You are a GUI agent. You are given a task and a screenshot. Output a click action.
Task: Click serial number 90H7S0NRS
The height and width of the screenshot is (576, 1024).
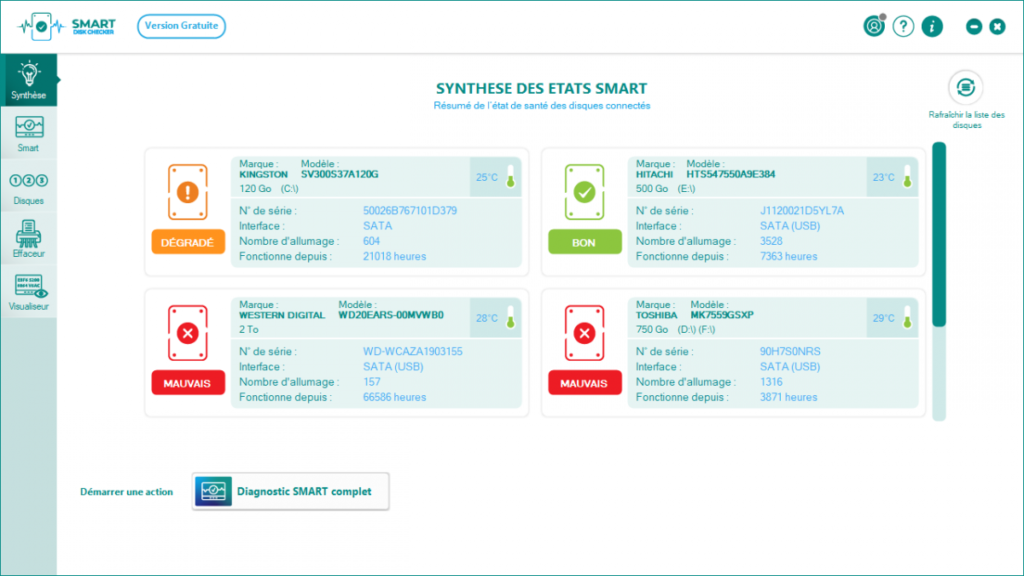790,351
